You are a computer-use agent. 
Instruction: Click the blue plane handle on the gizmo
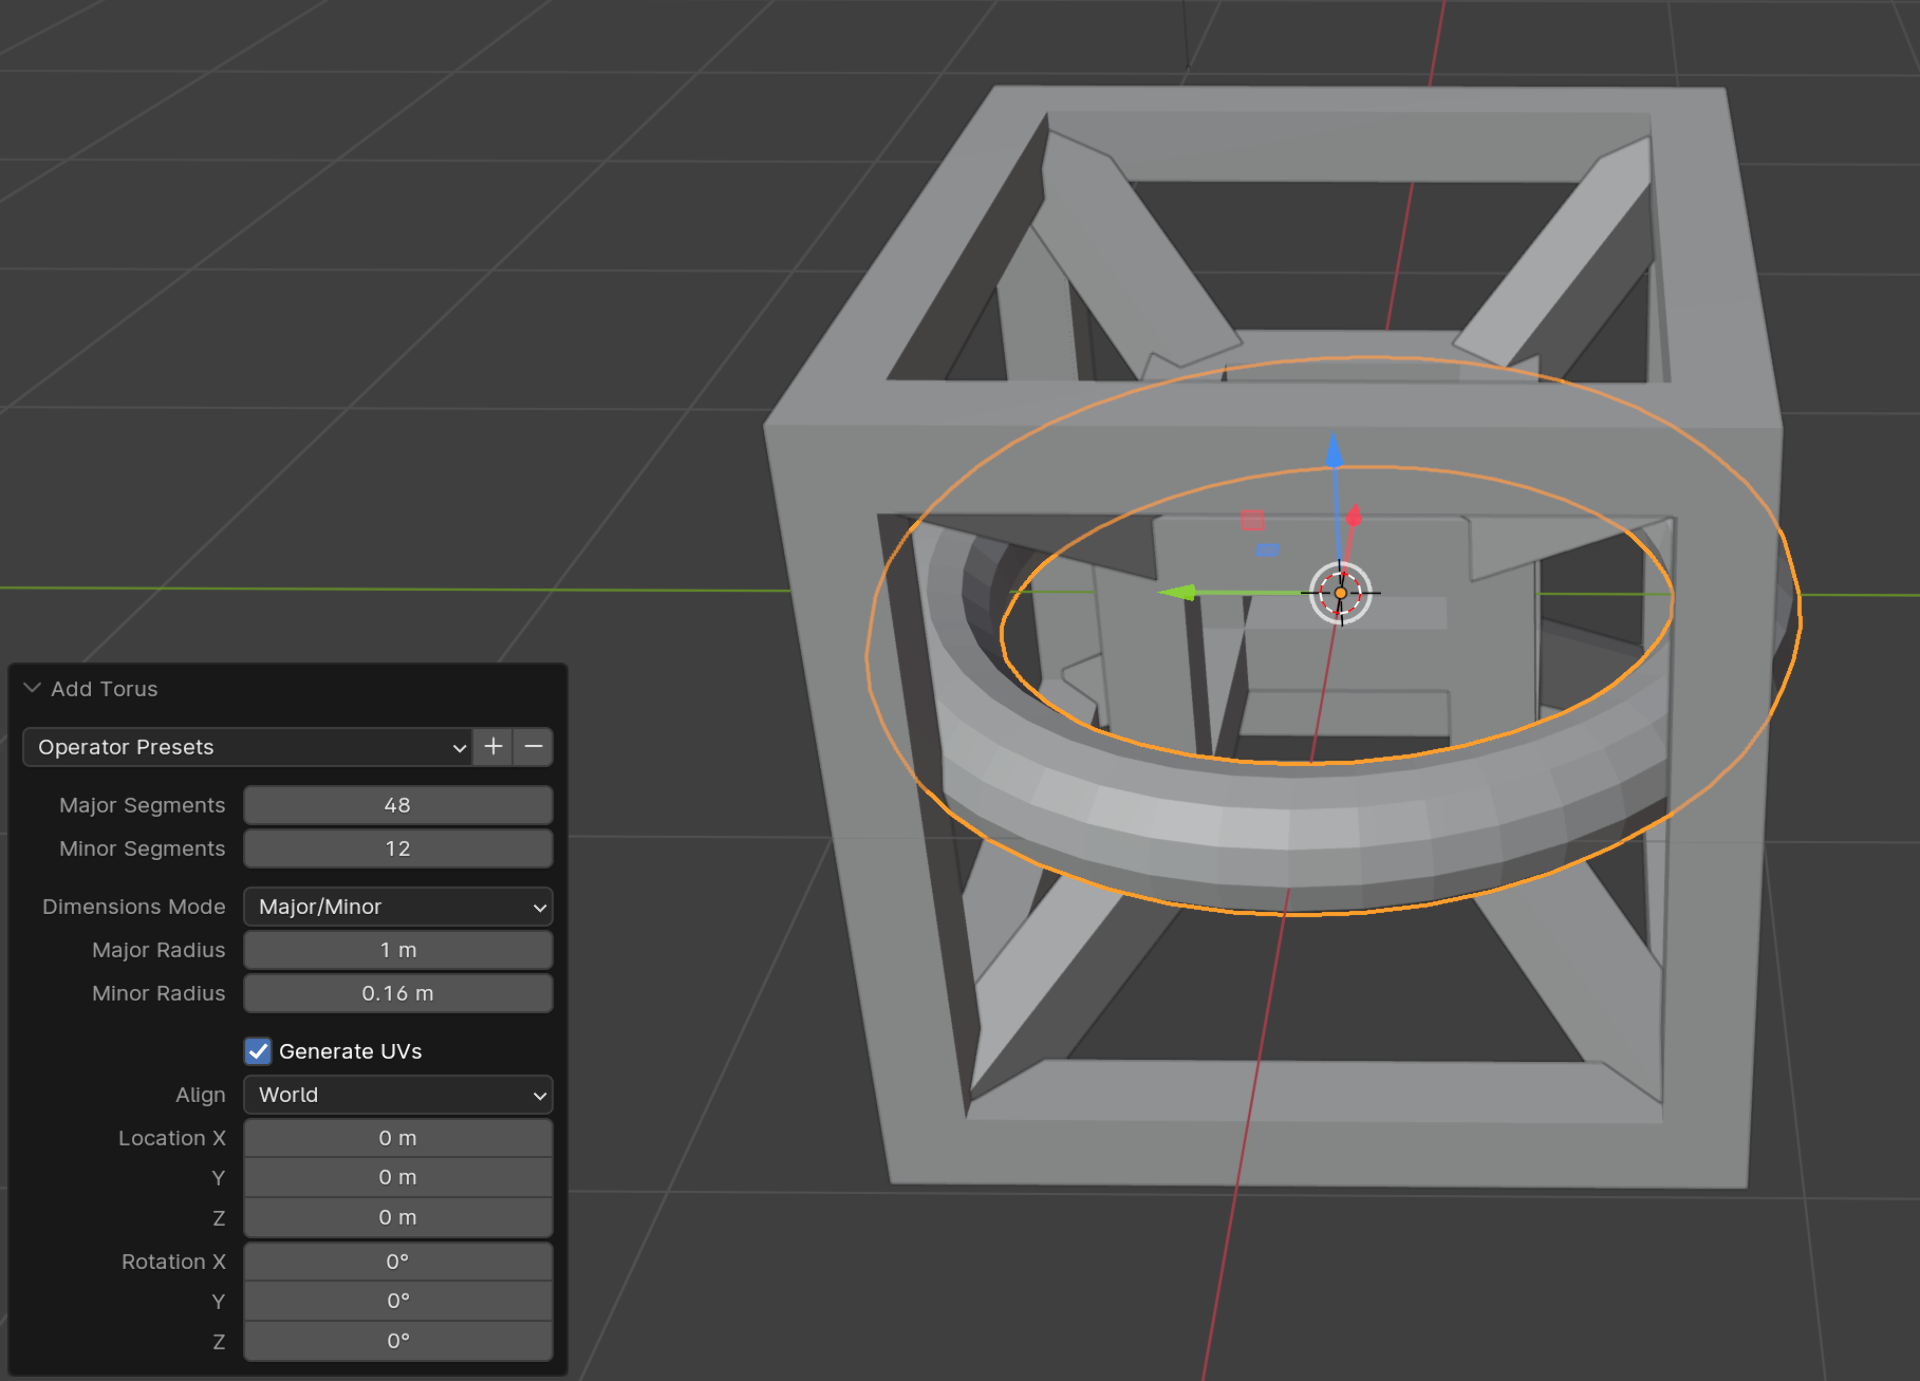click(x=1267, y=550)
